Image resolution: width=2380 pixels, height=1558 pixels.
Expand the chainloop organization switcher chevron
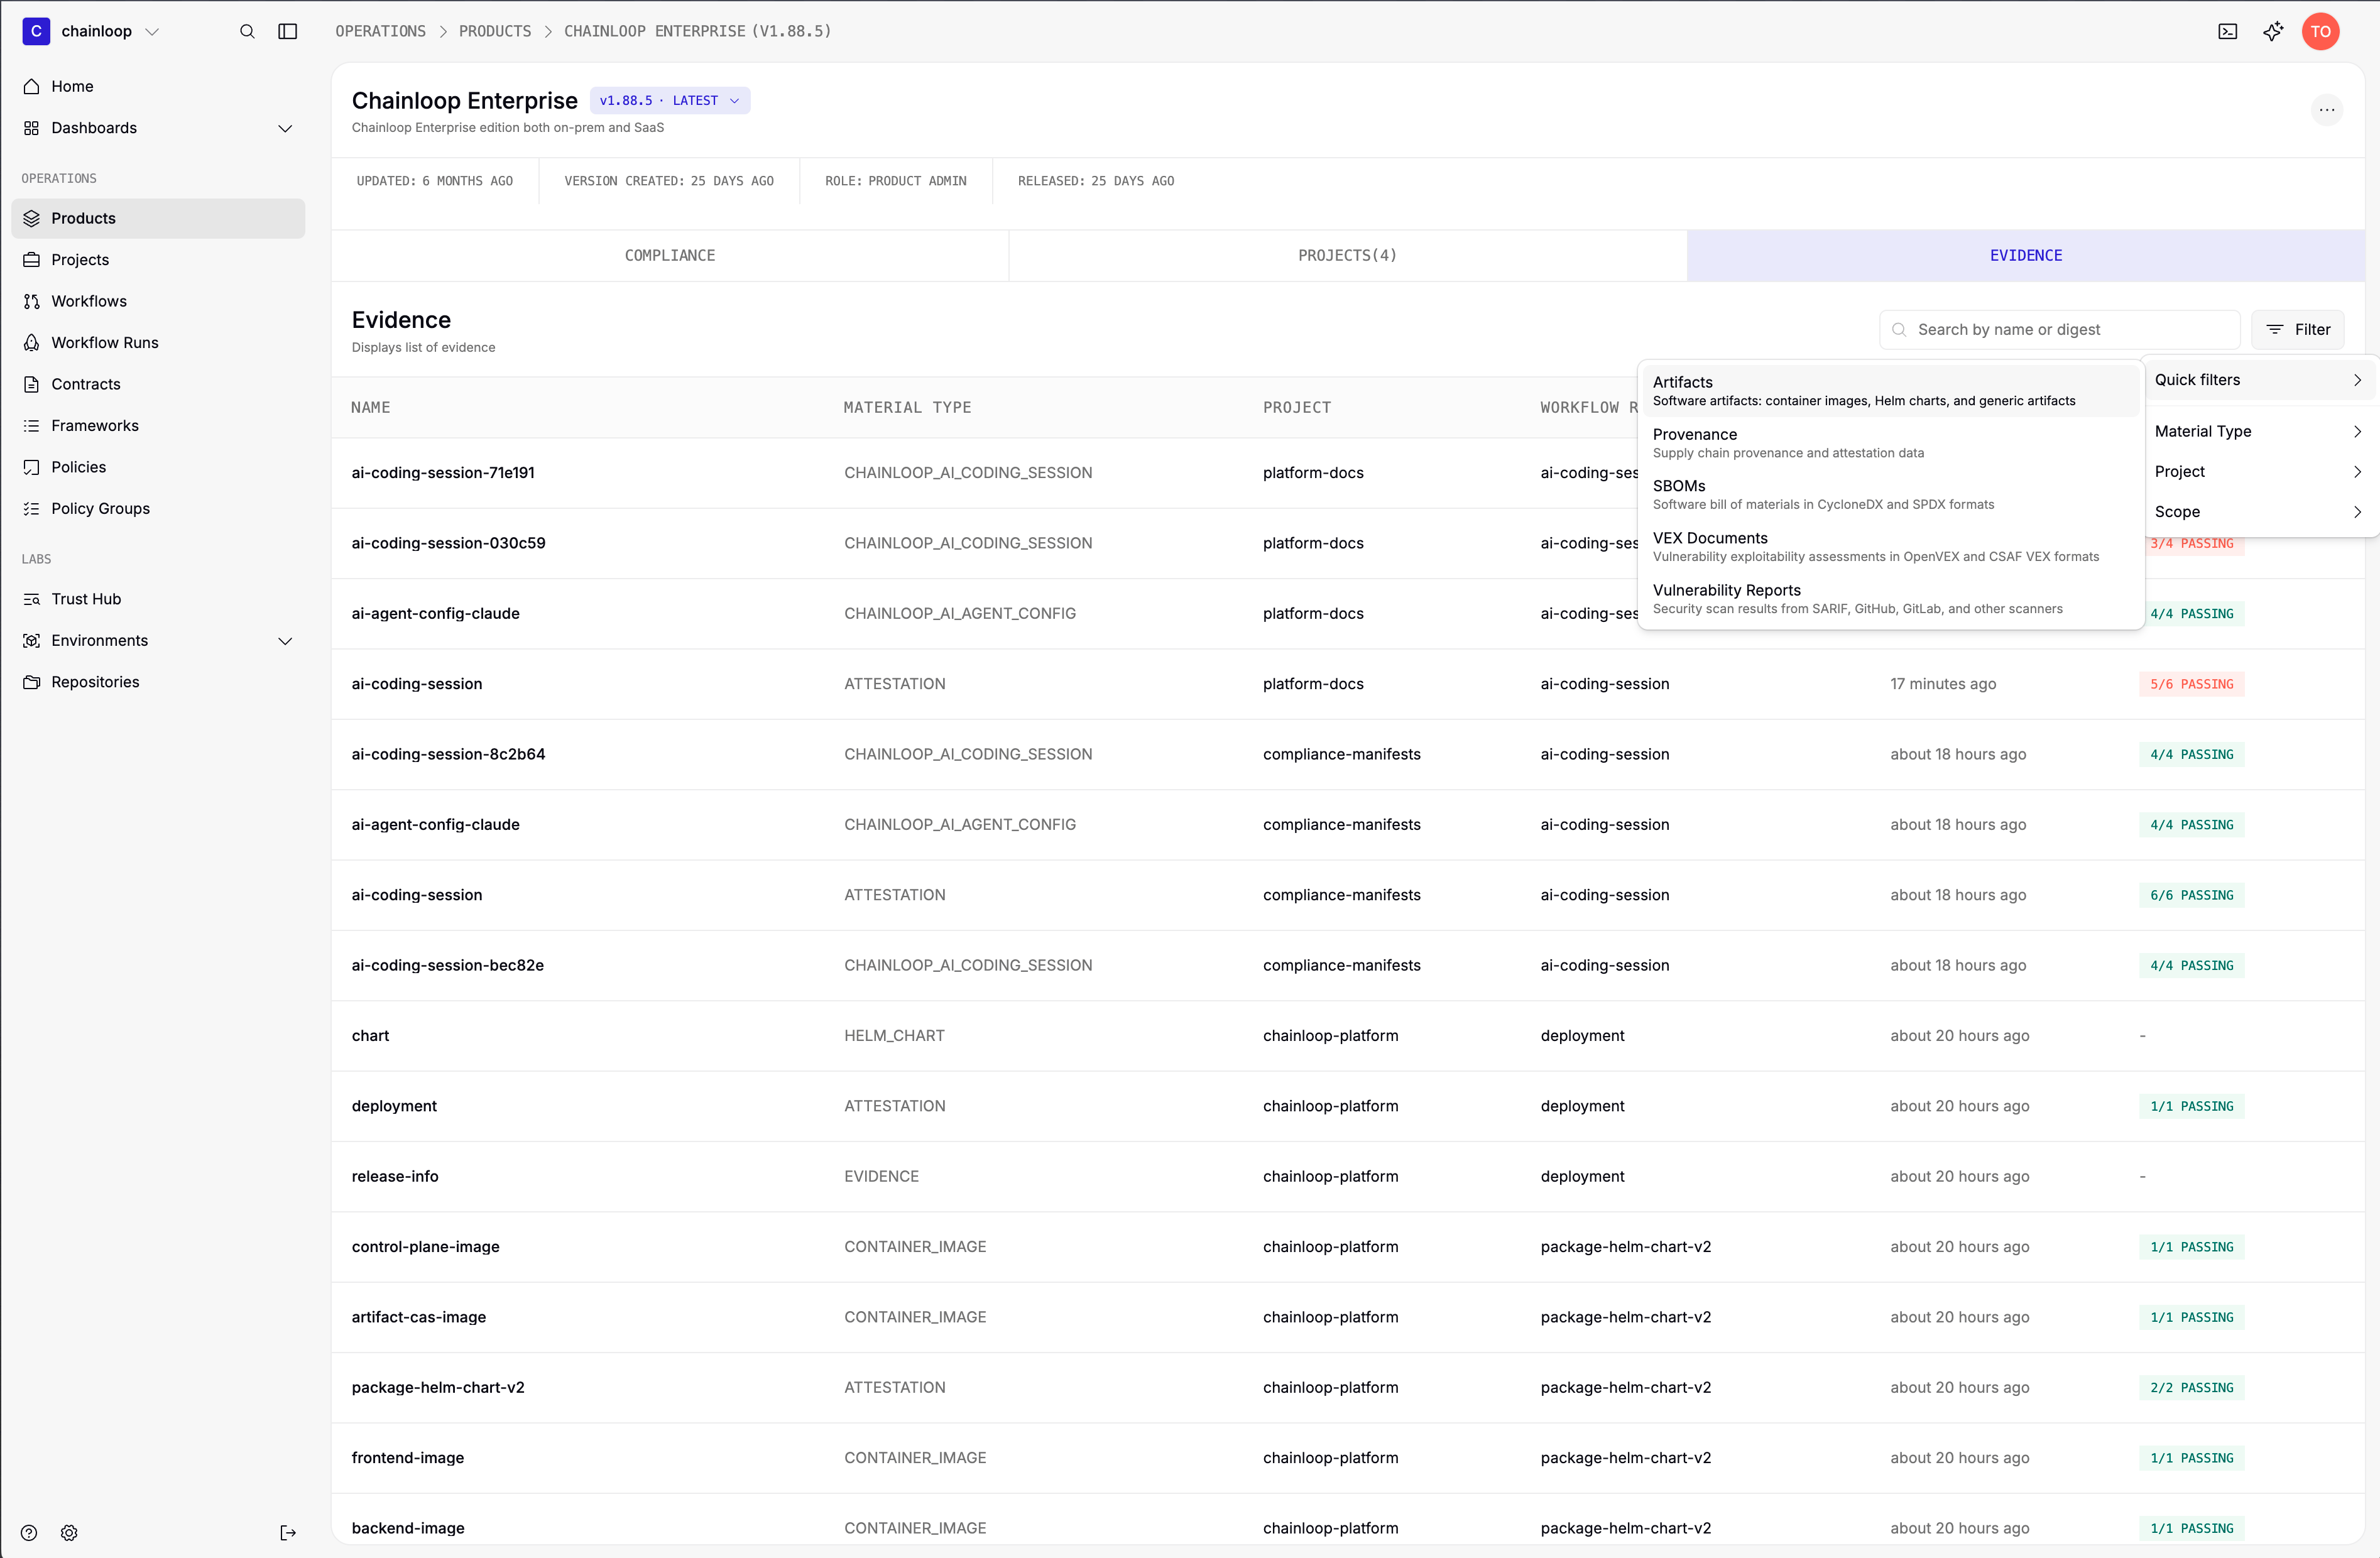(152, 31)
